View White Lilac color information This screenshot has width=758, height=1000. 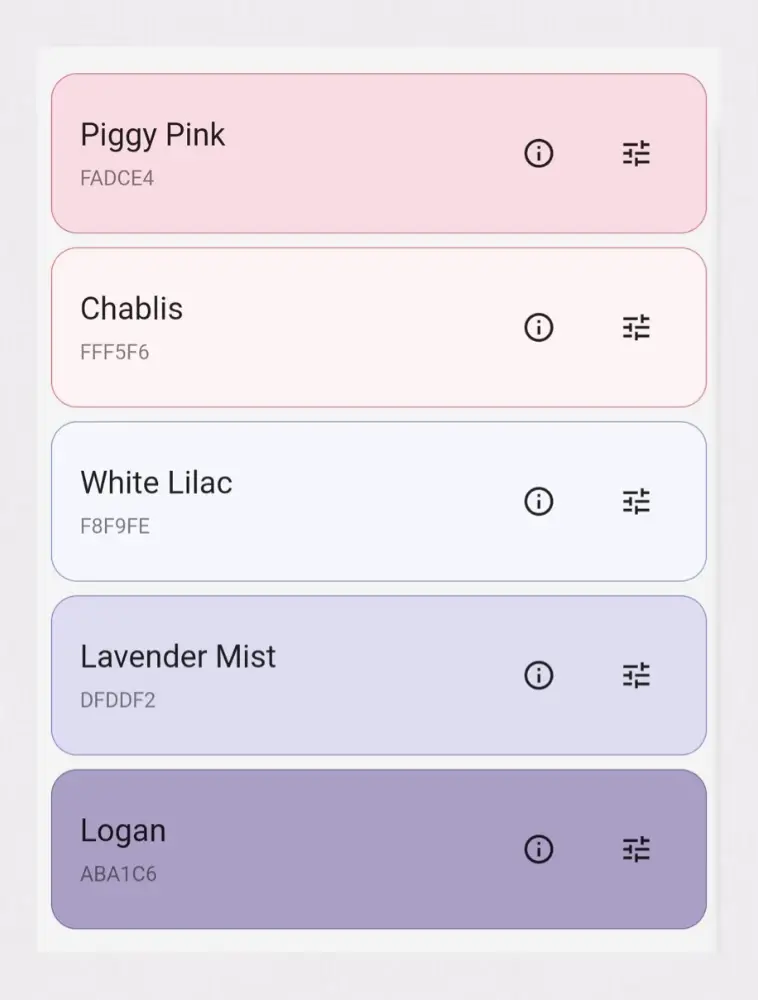(x=539, y=501)
